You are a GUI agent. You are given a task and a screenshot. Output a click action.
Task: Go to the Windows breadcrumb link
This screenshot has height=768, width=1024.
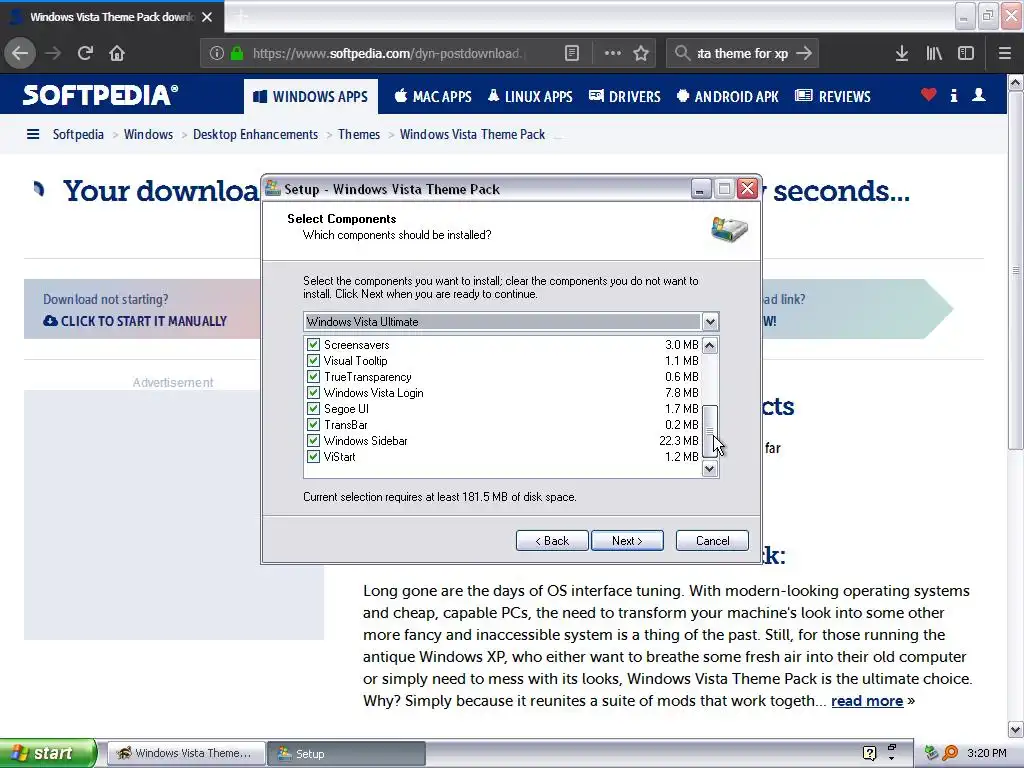point(148,135)
